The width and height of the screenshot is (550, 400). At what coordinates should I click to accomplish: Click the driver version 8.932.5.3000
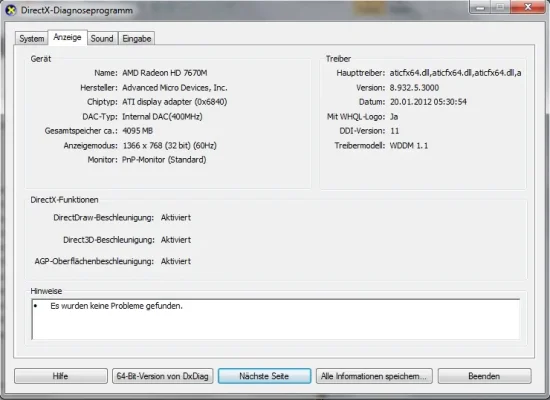(x=414, y=88)
